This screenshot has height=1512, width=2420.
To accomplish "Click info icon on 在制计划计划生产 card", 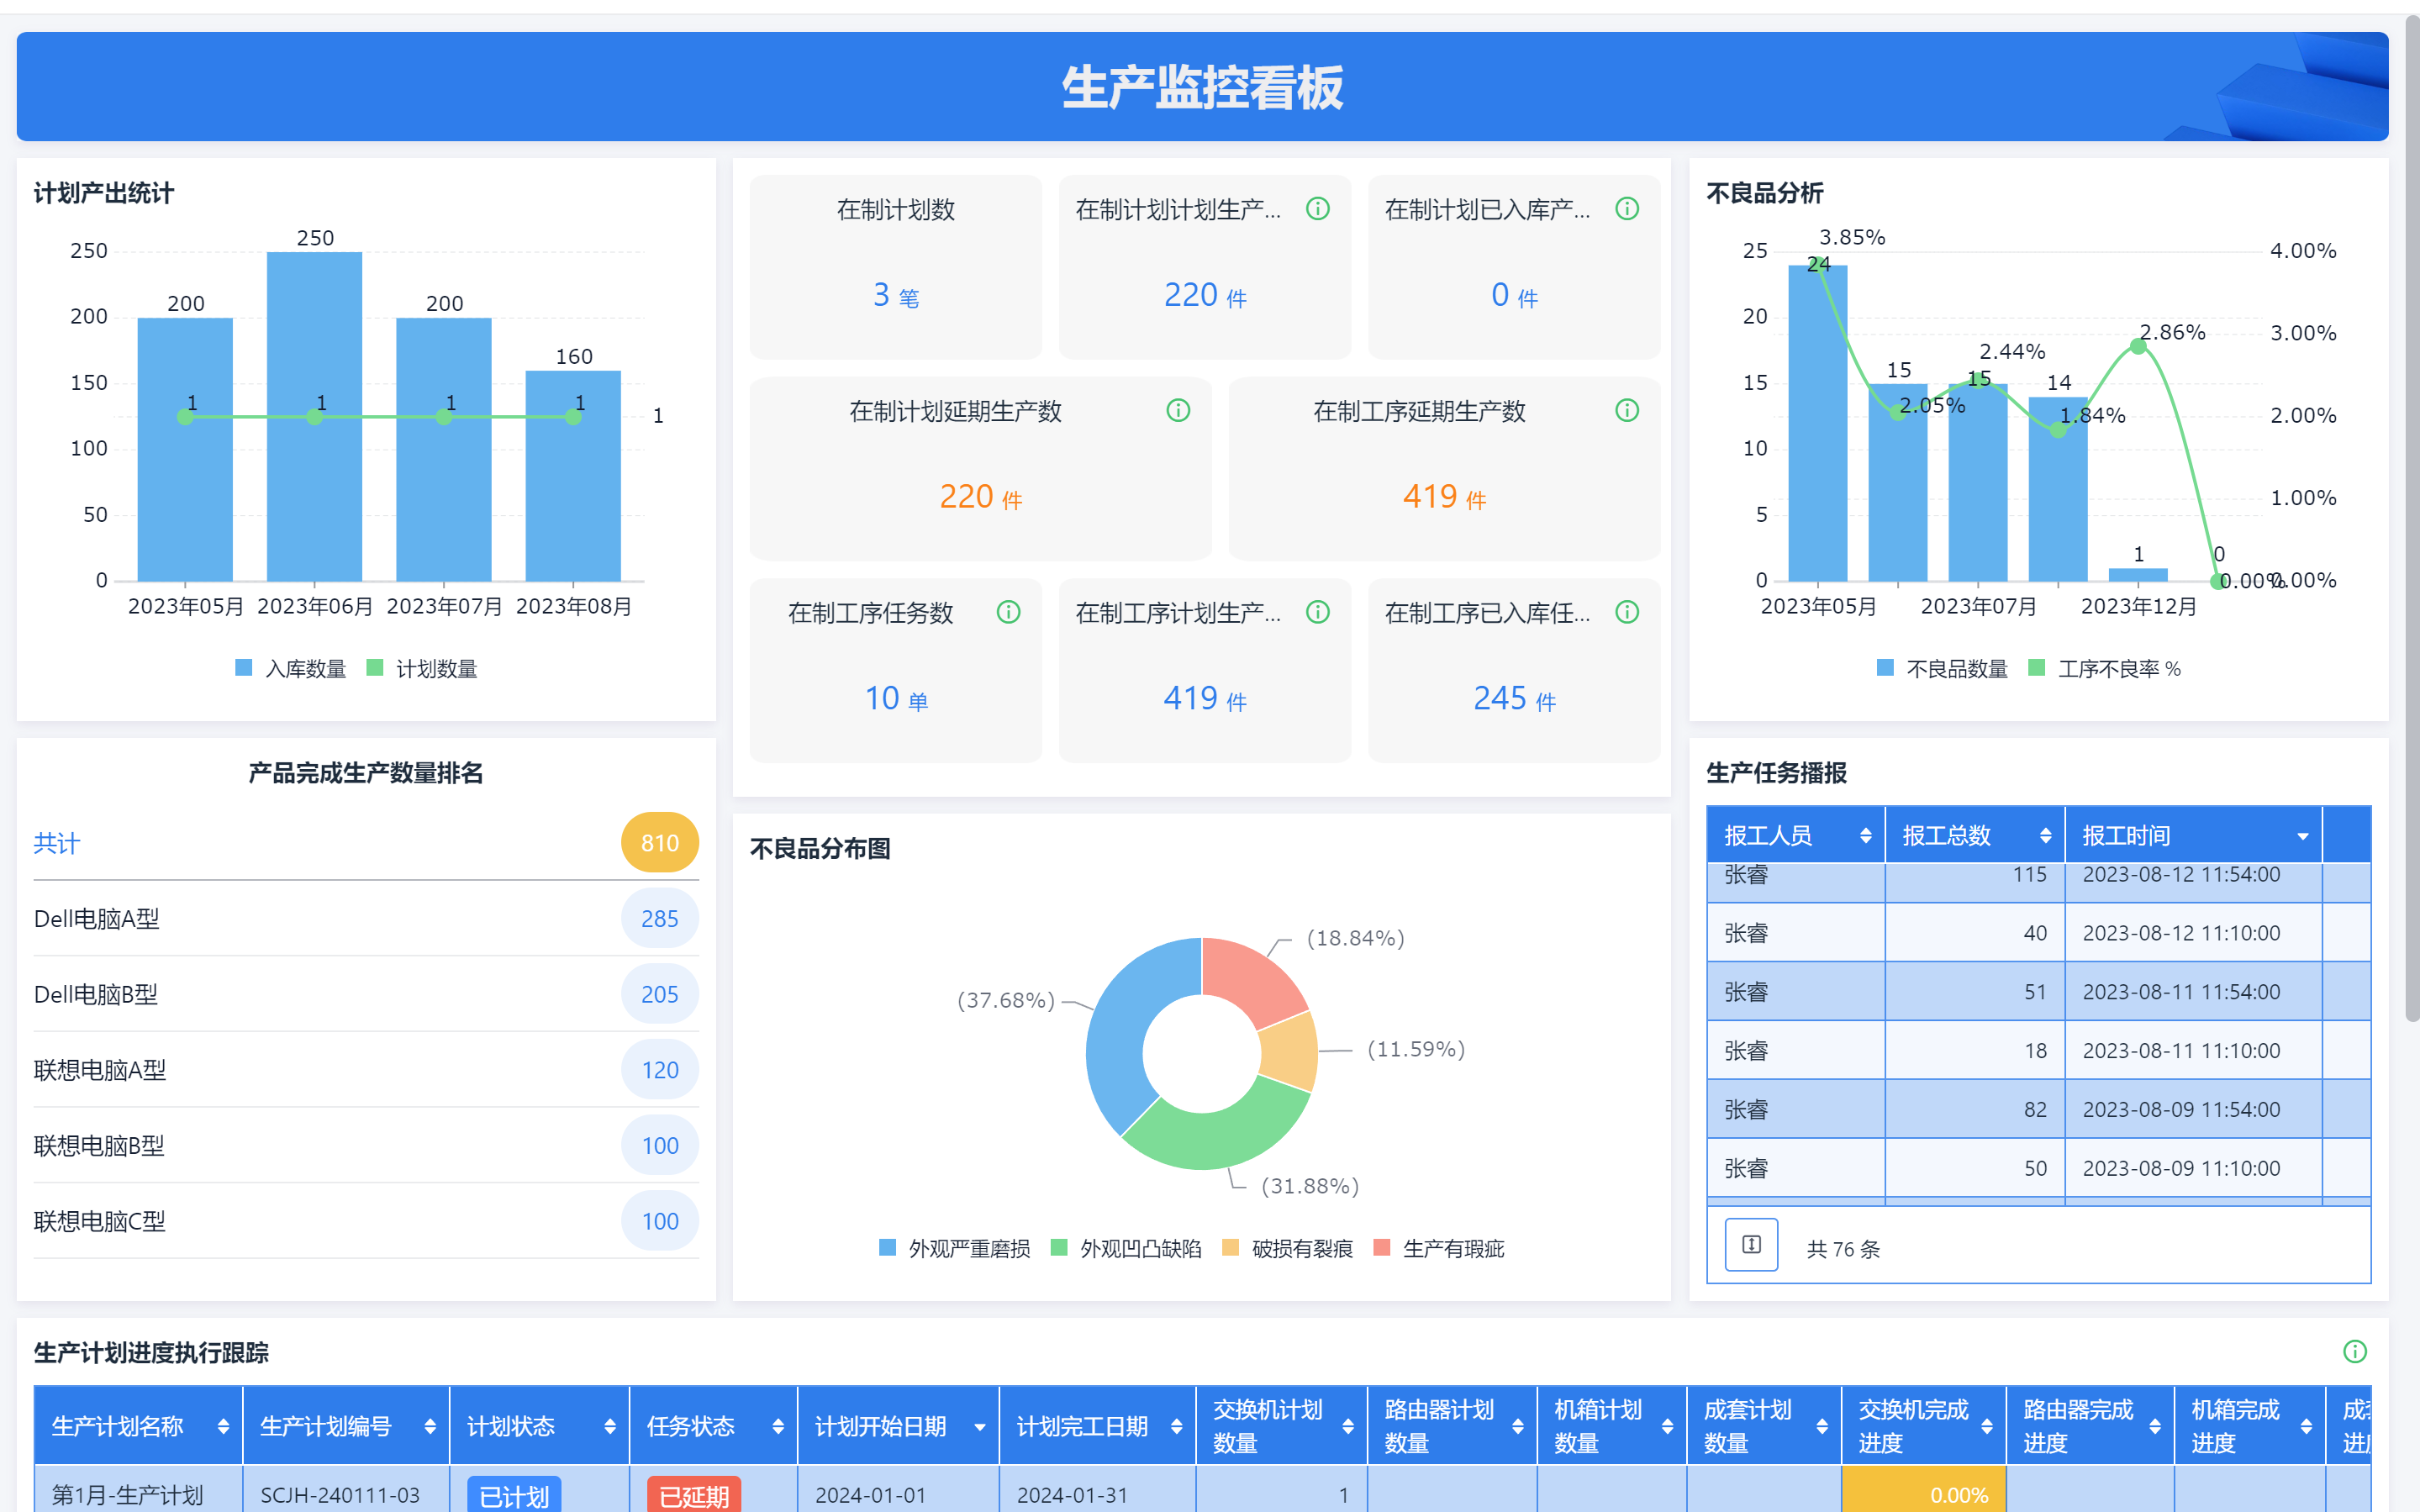I will 1318,208.
